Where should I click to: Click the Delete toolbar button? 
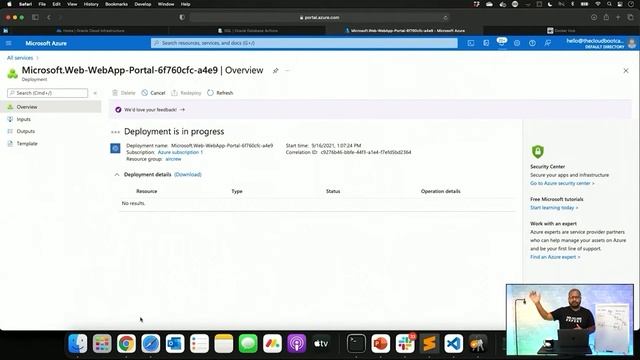124,93
